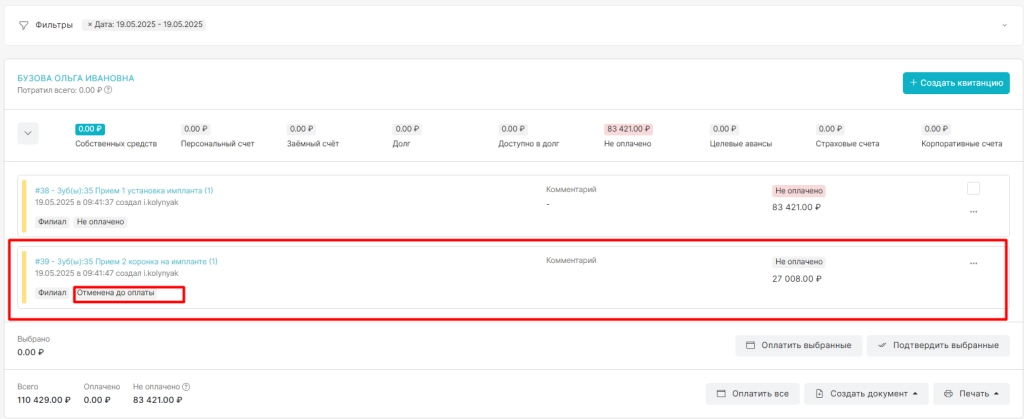Click the 83 421.00 ₽ Не оплачено balance
1024x419 pixels.
click(630, 129)
